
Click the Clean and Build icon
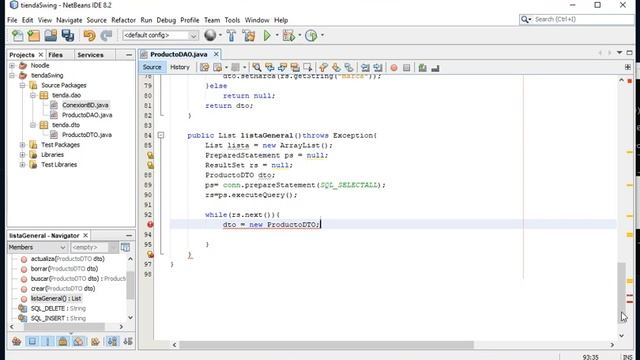(249, 36)
